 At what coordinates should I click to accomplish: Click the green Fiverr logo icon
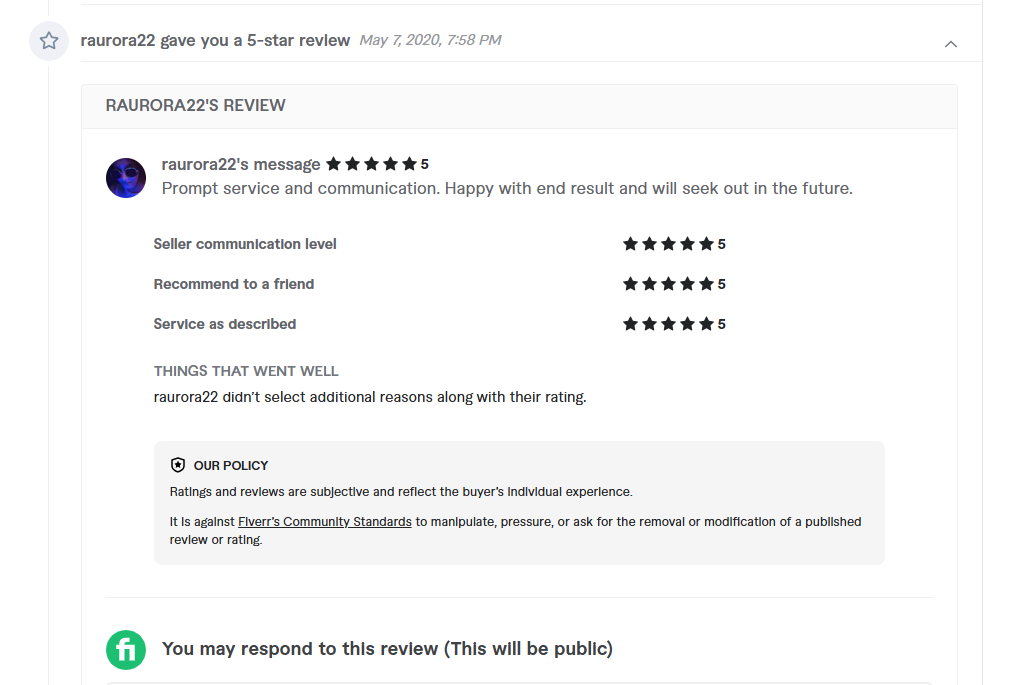click(x=126, y=649)
